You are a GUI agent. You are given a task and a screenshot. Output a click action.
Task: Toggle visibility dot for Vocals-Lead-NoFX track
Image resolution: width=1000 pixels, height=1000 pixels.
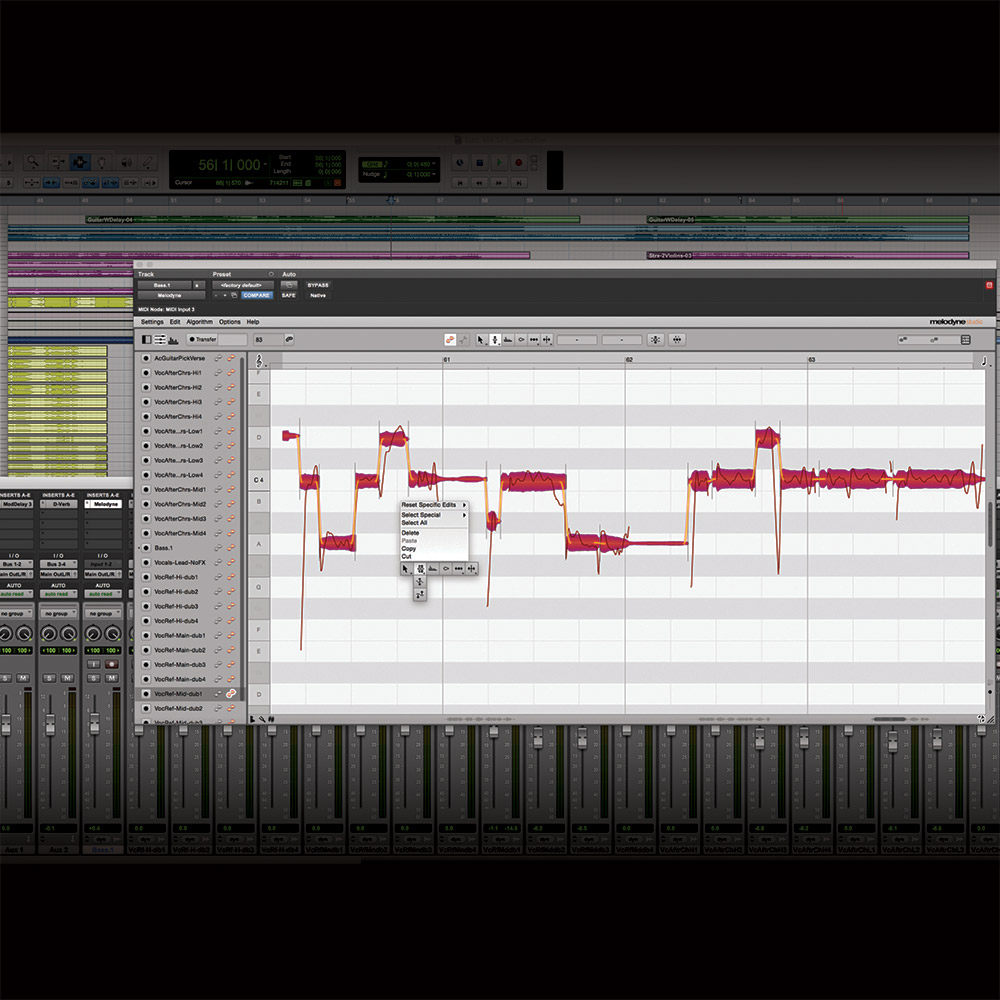[x=146, y=562]
